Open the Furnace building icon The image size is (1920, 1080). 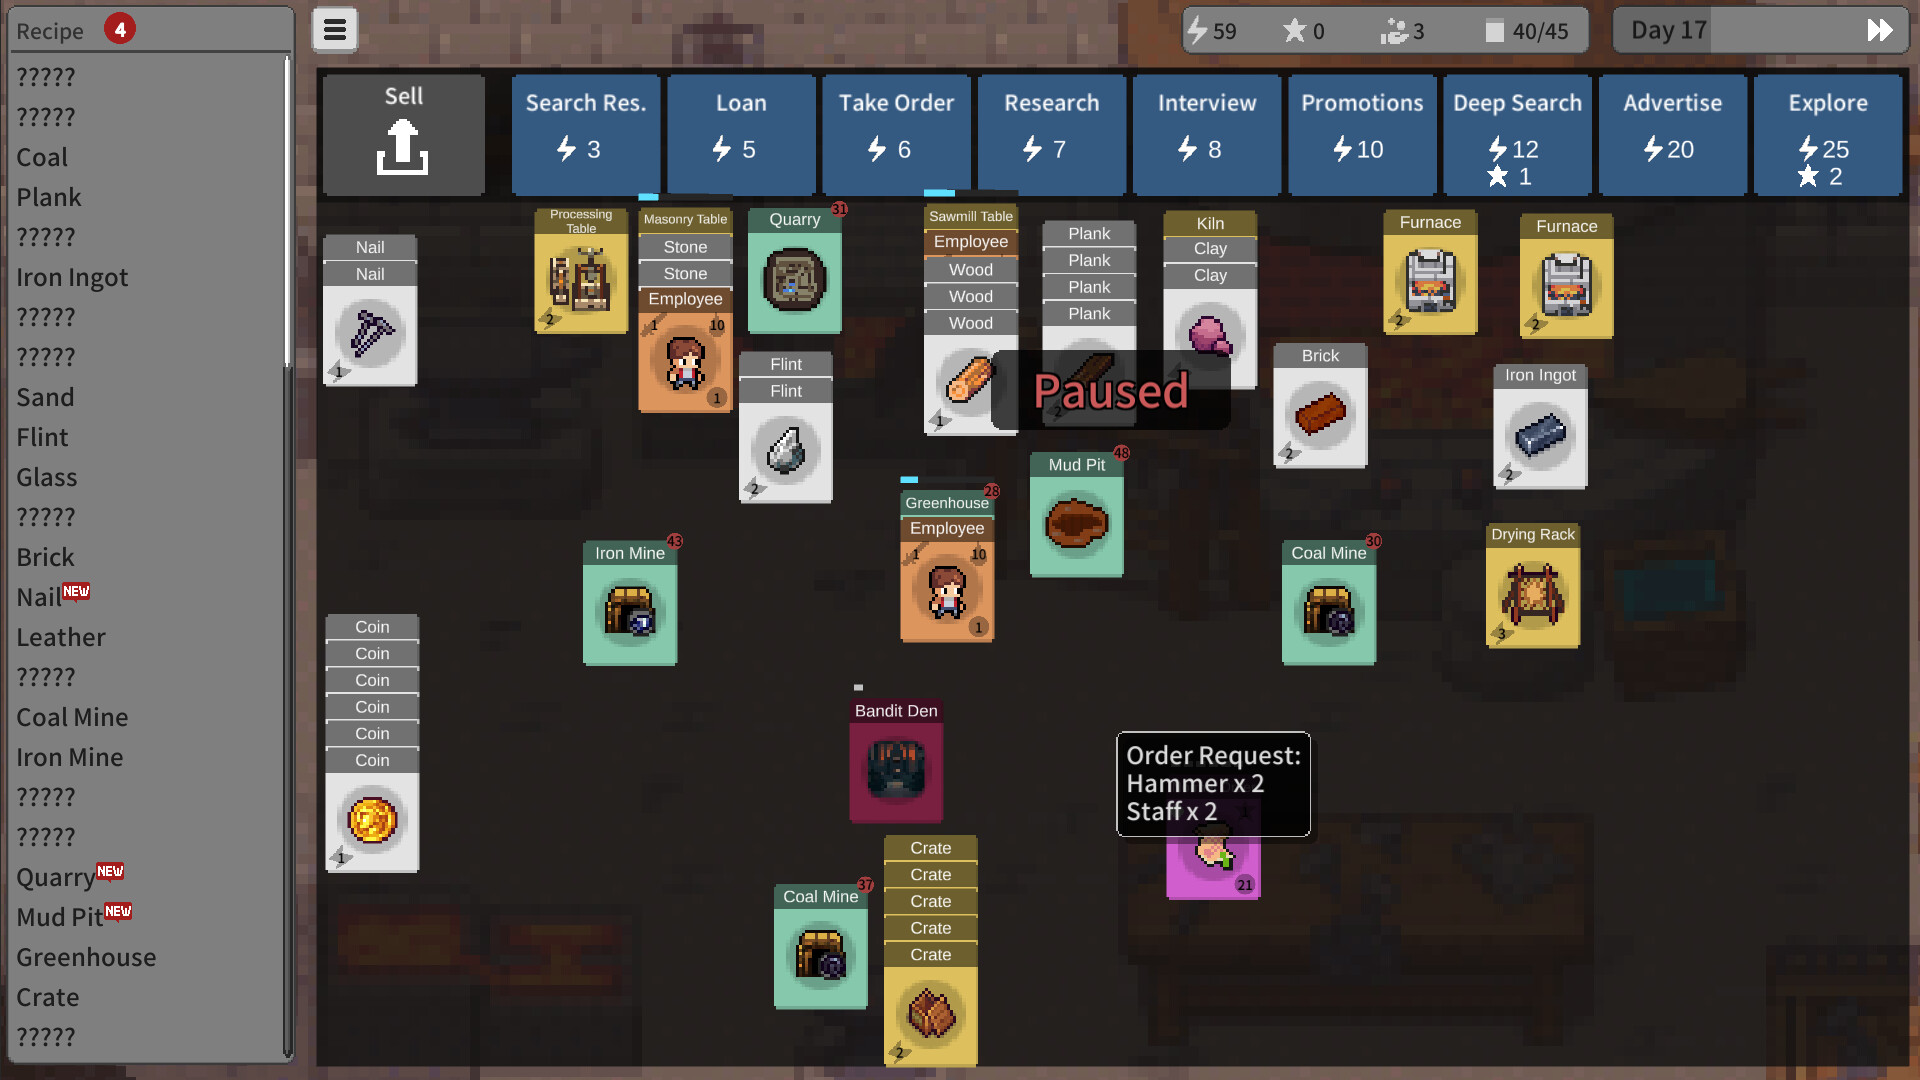(x=1431, y=277)
